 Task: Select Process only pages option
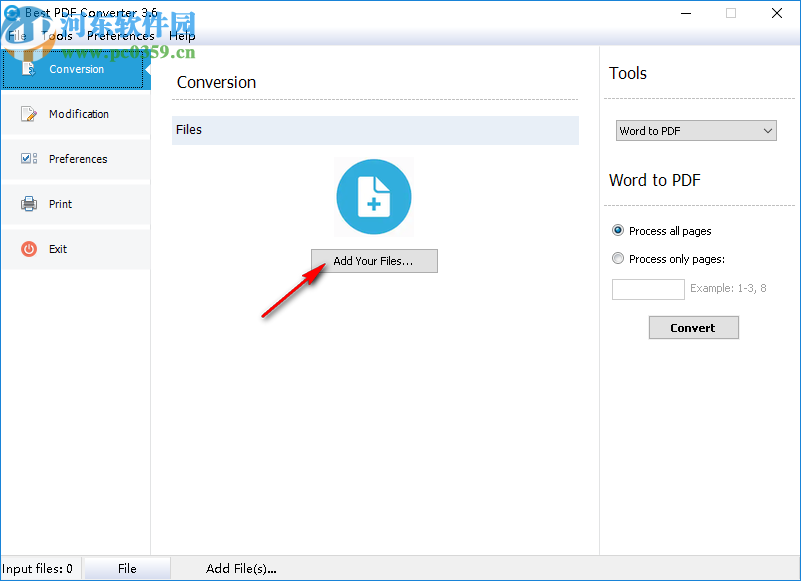(618, 258)
